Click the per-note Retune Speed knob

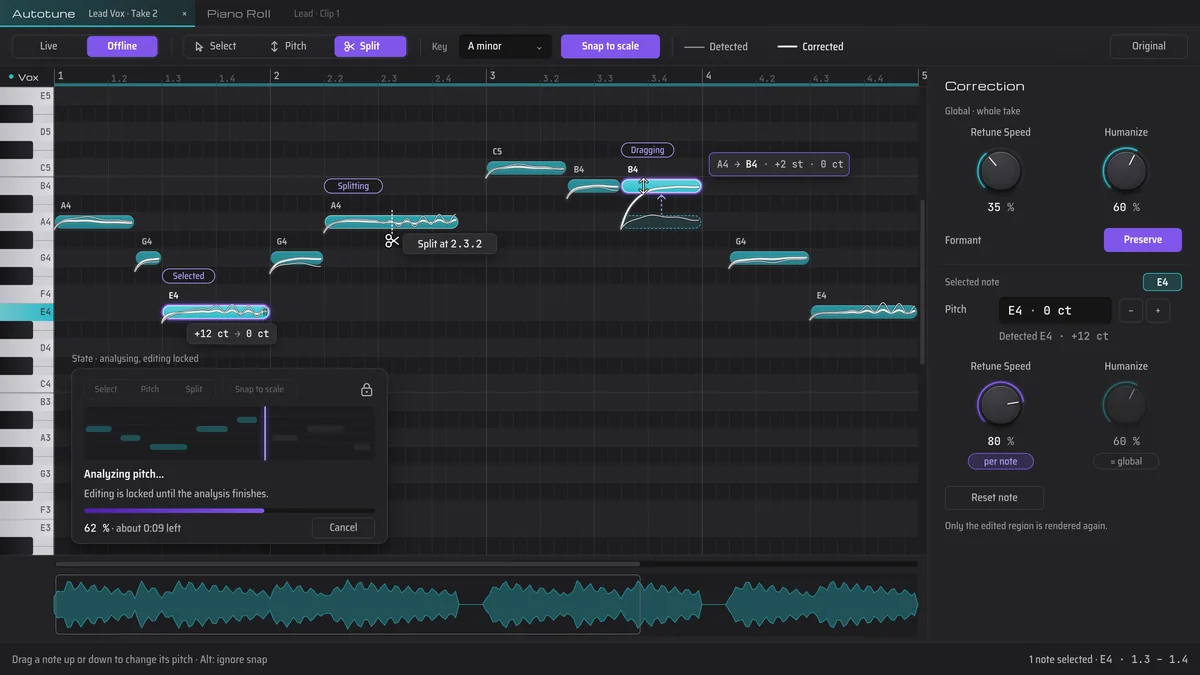click(1000, 405)
